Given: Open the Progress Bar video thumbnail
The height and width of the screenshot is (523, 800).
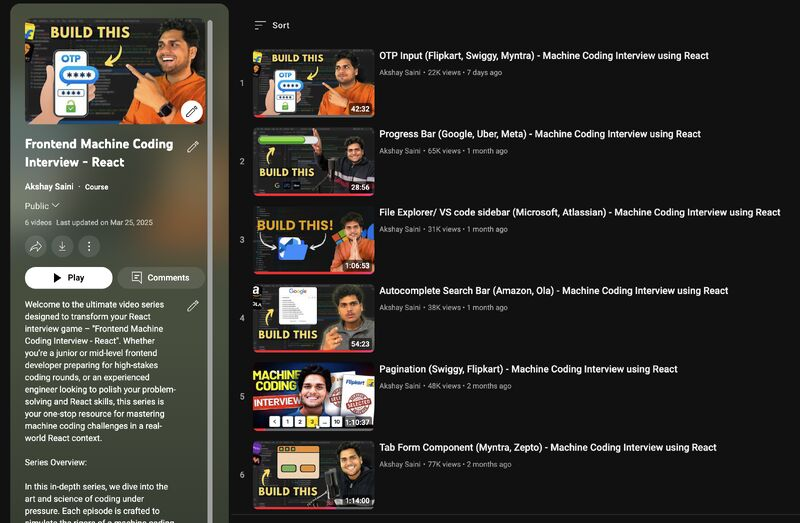Looking at the screenshot, I should tap(314, 162).
